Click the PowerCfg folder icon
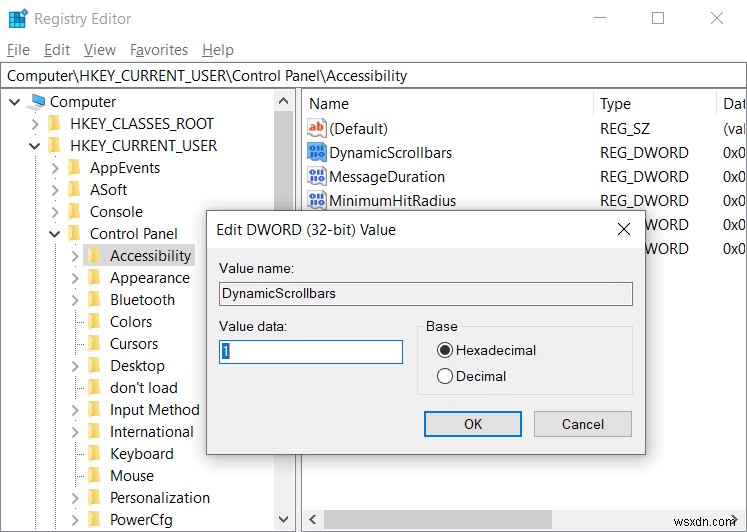 tap(94, 520)
